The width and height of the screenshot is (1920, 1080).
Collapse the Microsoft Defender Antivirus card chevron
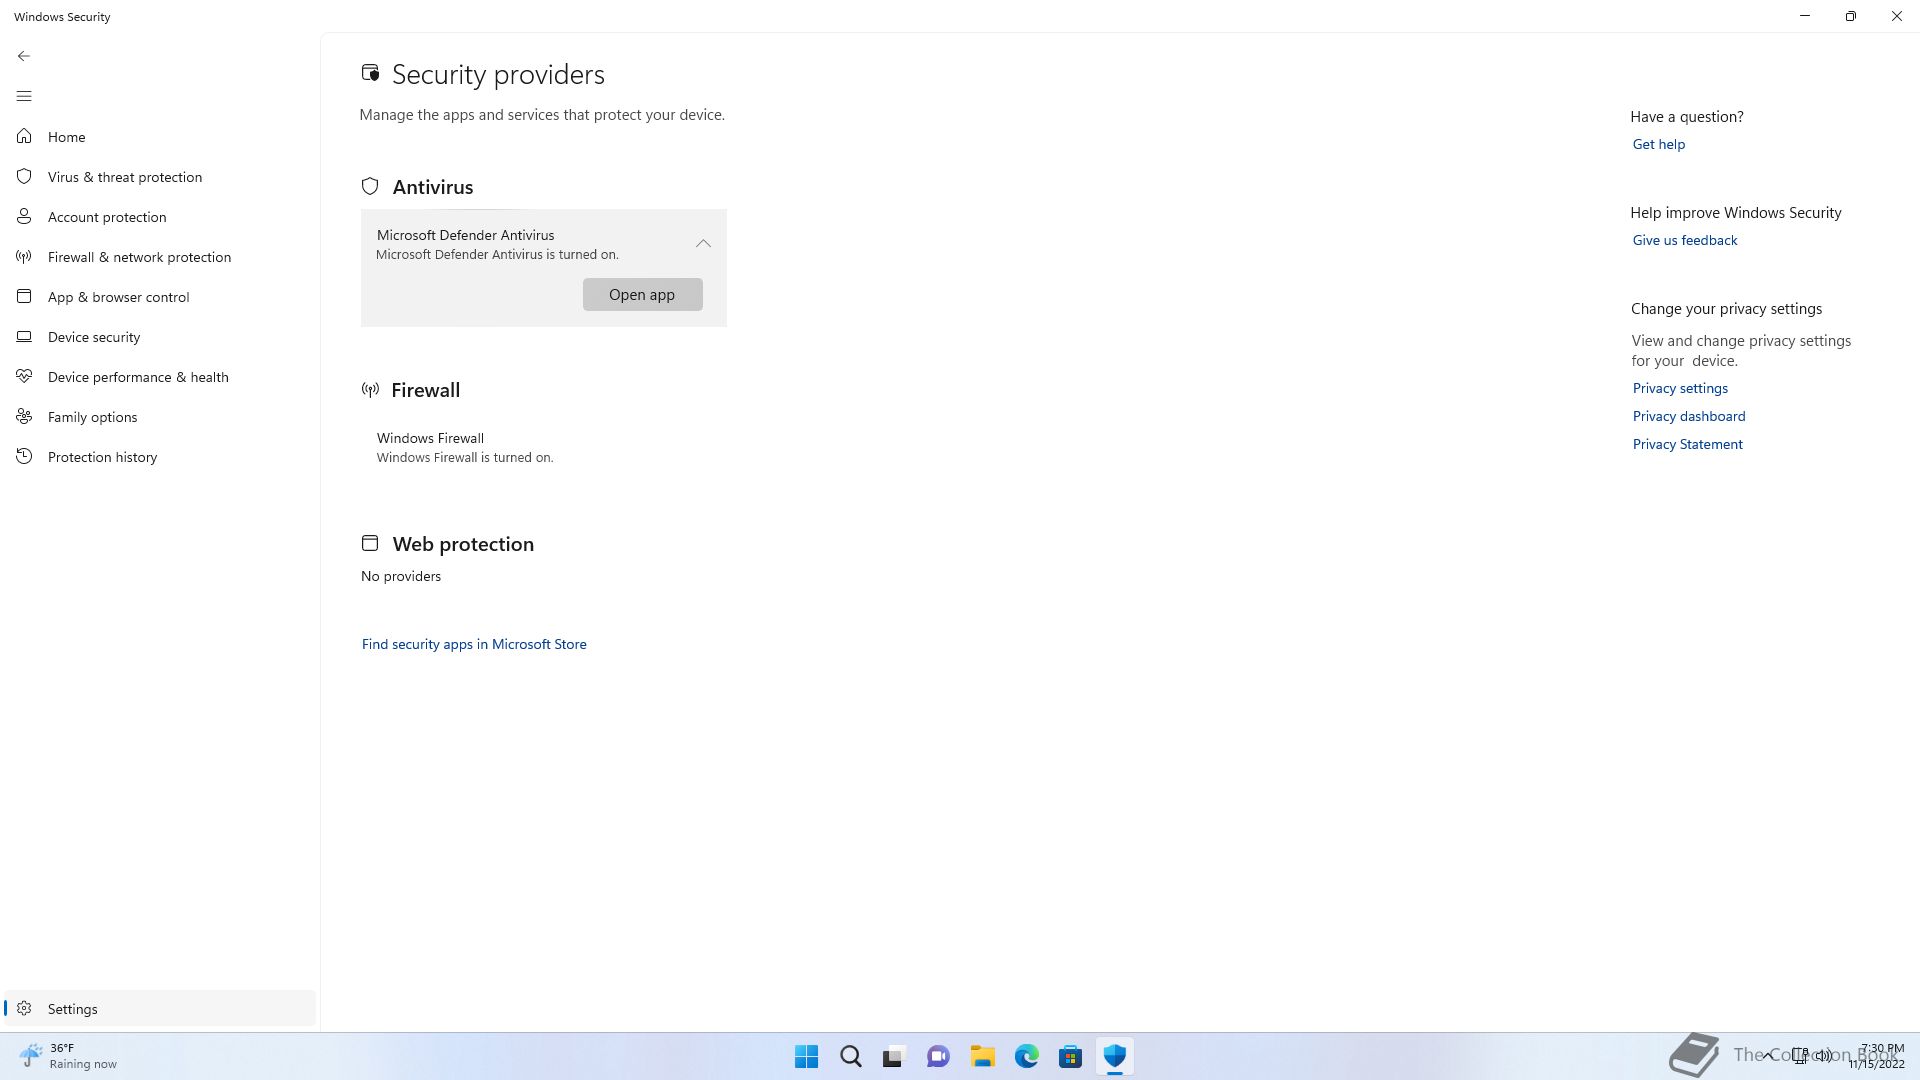click(703, 243)
